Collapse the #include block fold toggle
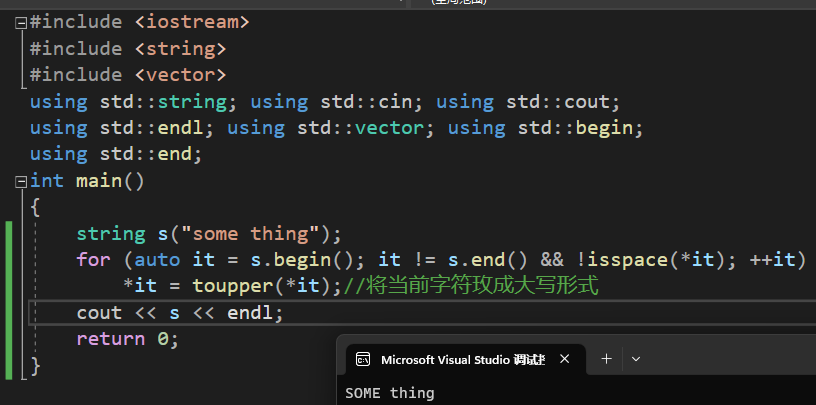 [20, 22]
